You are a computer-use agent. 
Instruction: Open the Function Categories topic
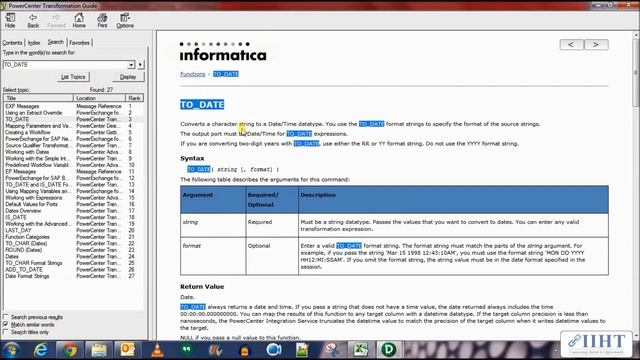pos(27,237)
